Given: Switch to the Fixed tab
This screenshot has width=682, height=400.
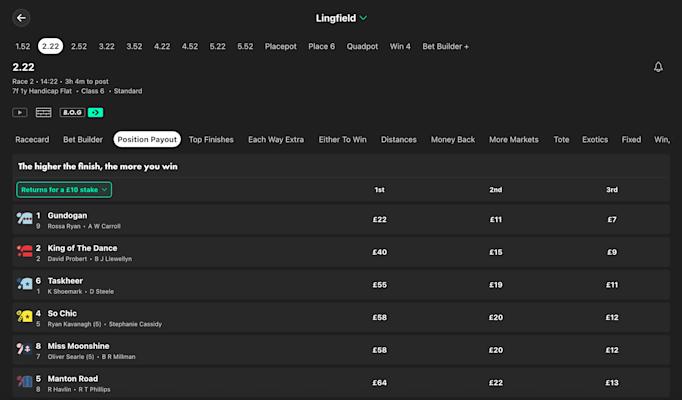Looking at the screenshot, I should point(631,140).
